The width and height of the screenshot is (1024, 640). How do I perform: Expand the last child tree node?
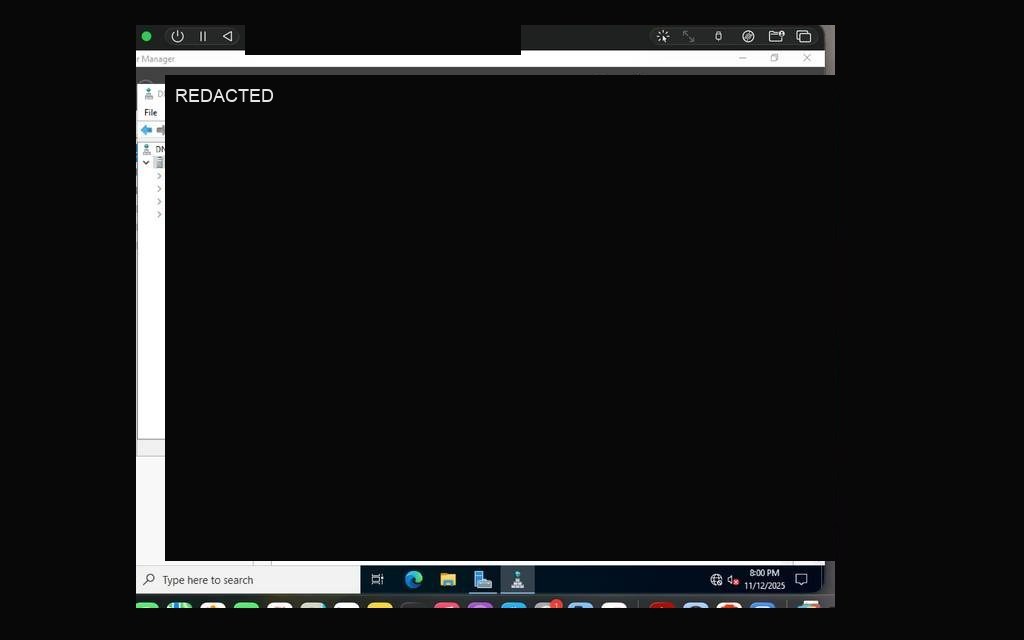coord(159,214)
